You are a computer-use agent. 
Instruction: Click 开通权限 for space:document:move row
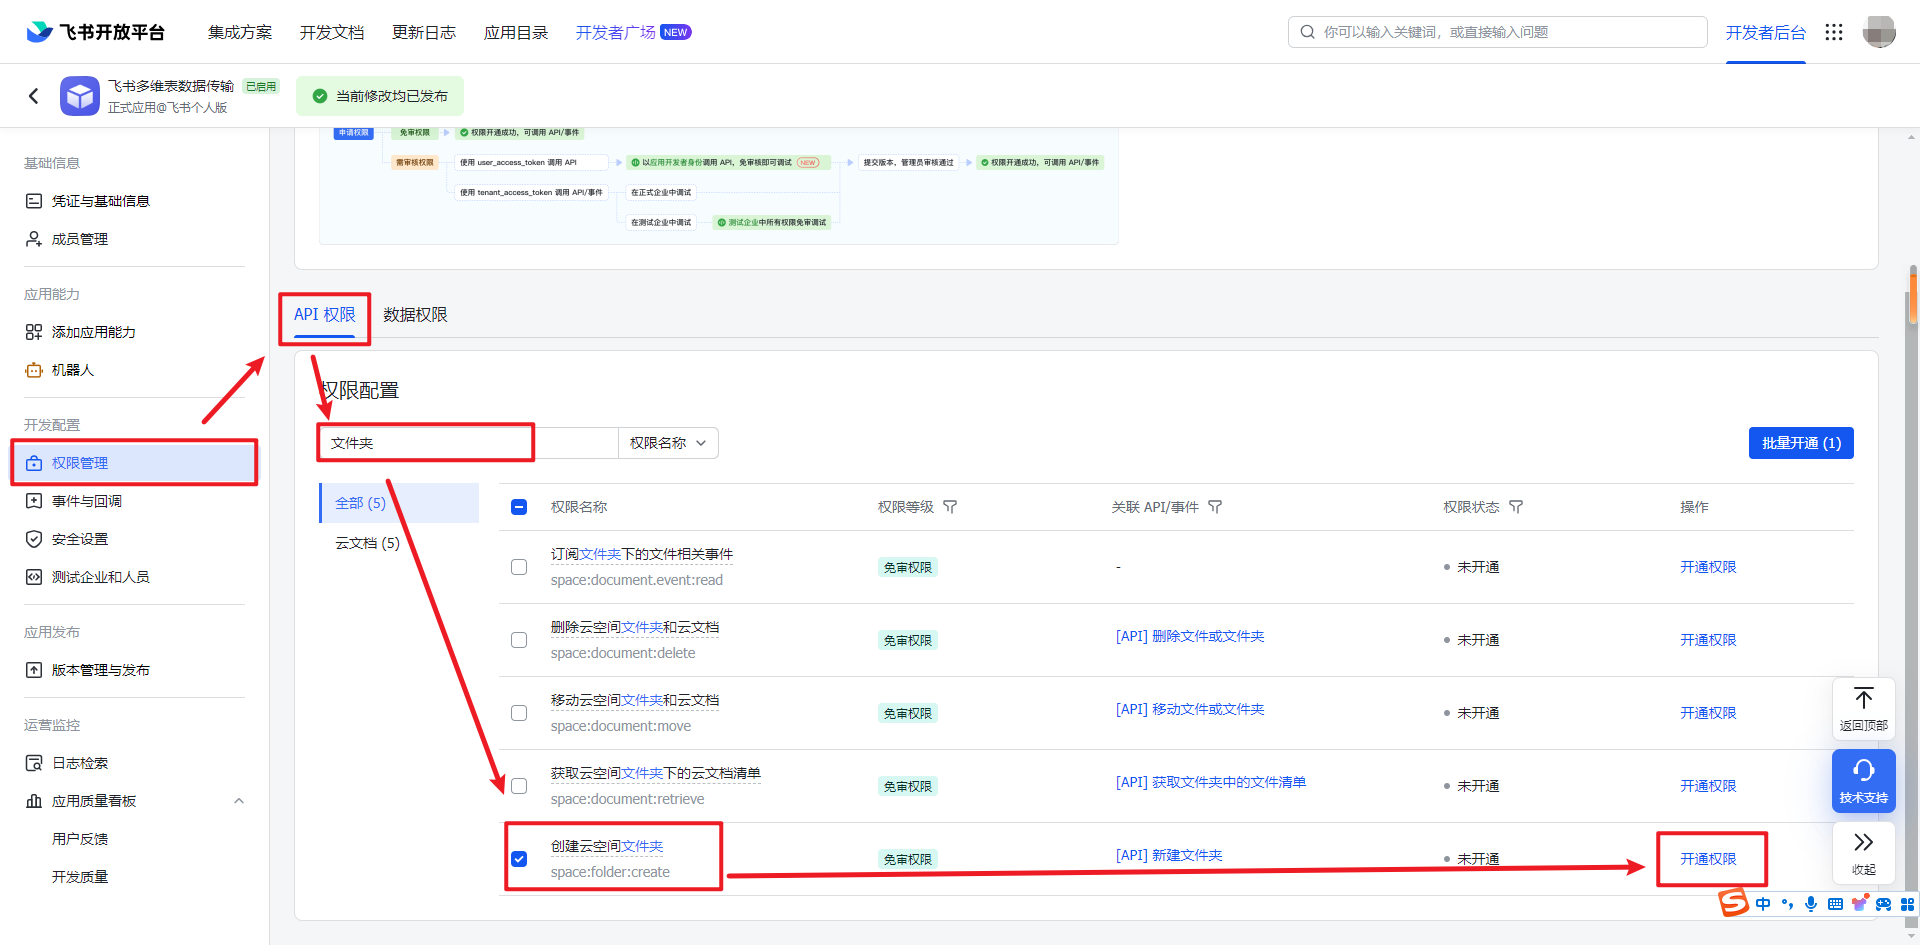point(1708,713)
